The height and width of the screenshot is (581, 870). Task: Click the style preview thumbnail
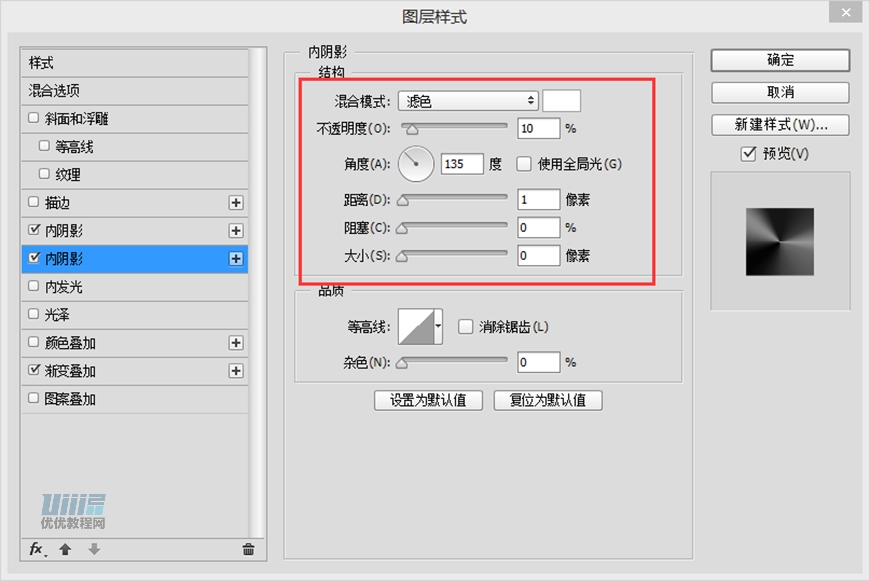pyautogui.click(x=780, y=242)
